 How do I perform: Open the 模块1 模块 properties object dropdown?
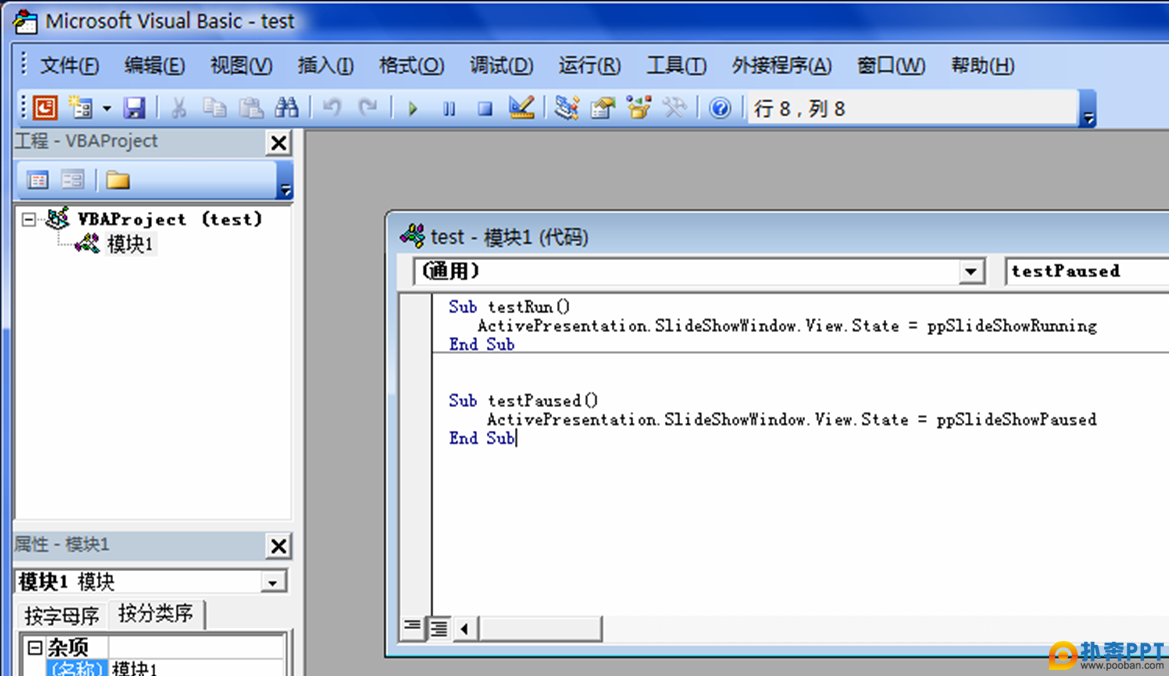[x=273, y=582]
